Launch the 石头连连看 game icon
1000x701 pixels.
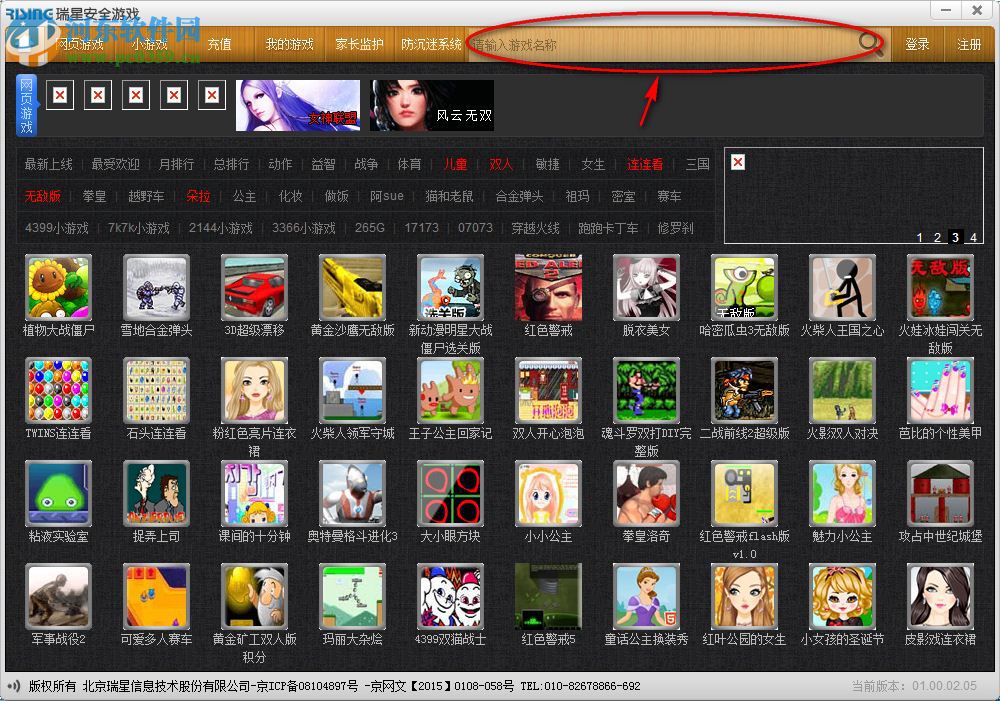[x=156, y=390]
